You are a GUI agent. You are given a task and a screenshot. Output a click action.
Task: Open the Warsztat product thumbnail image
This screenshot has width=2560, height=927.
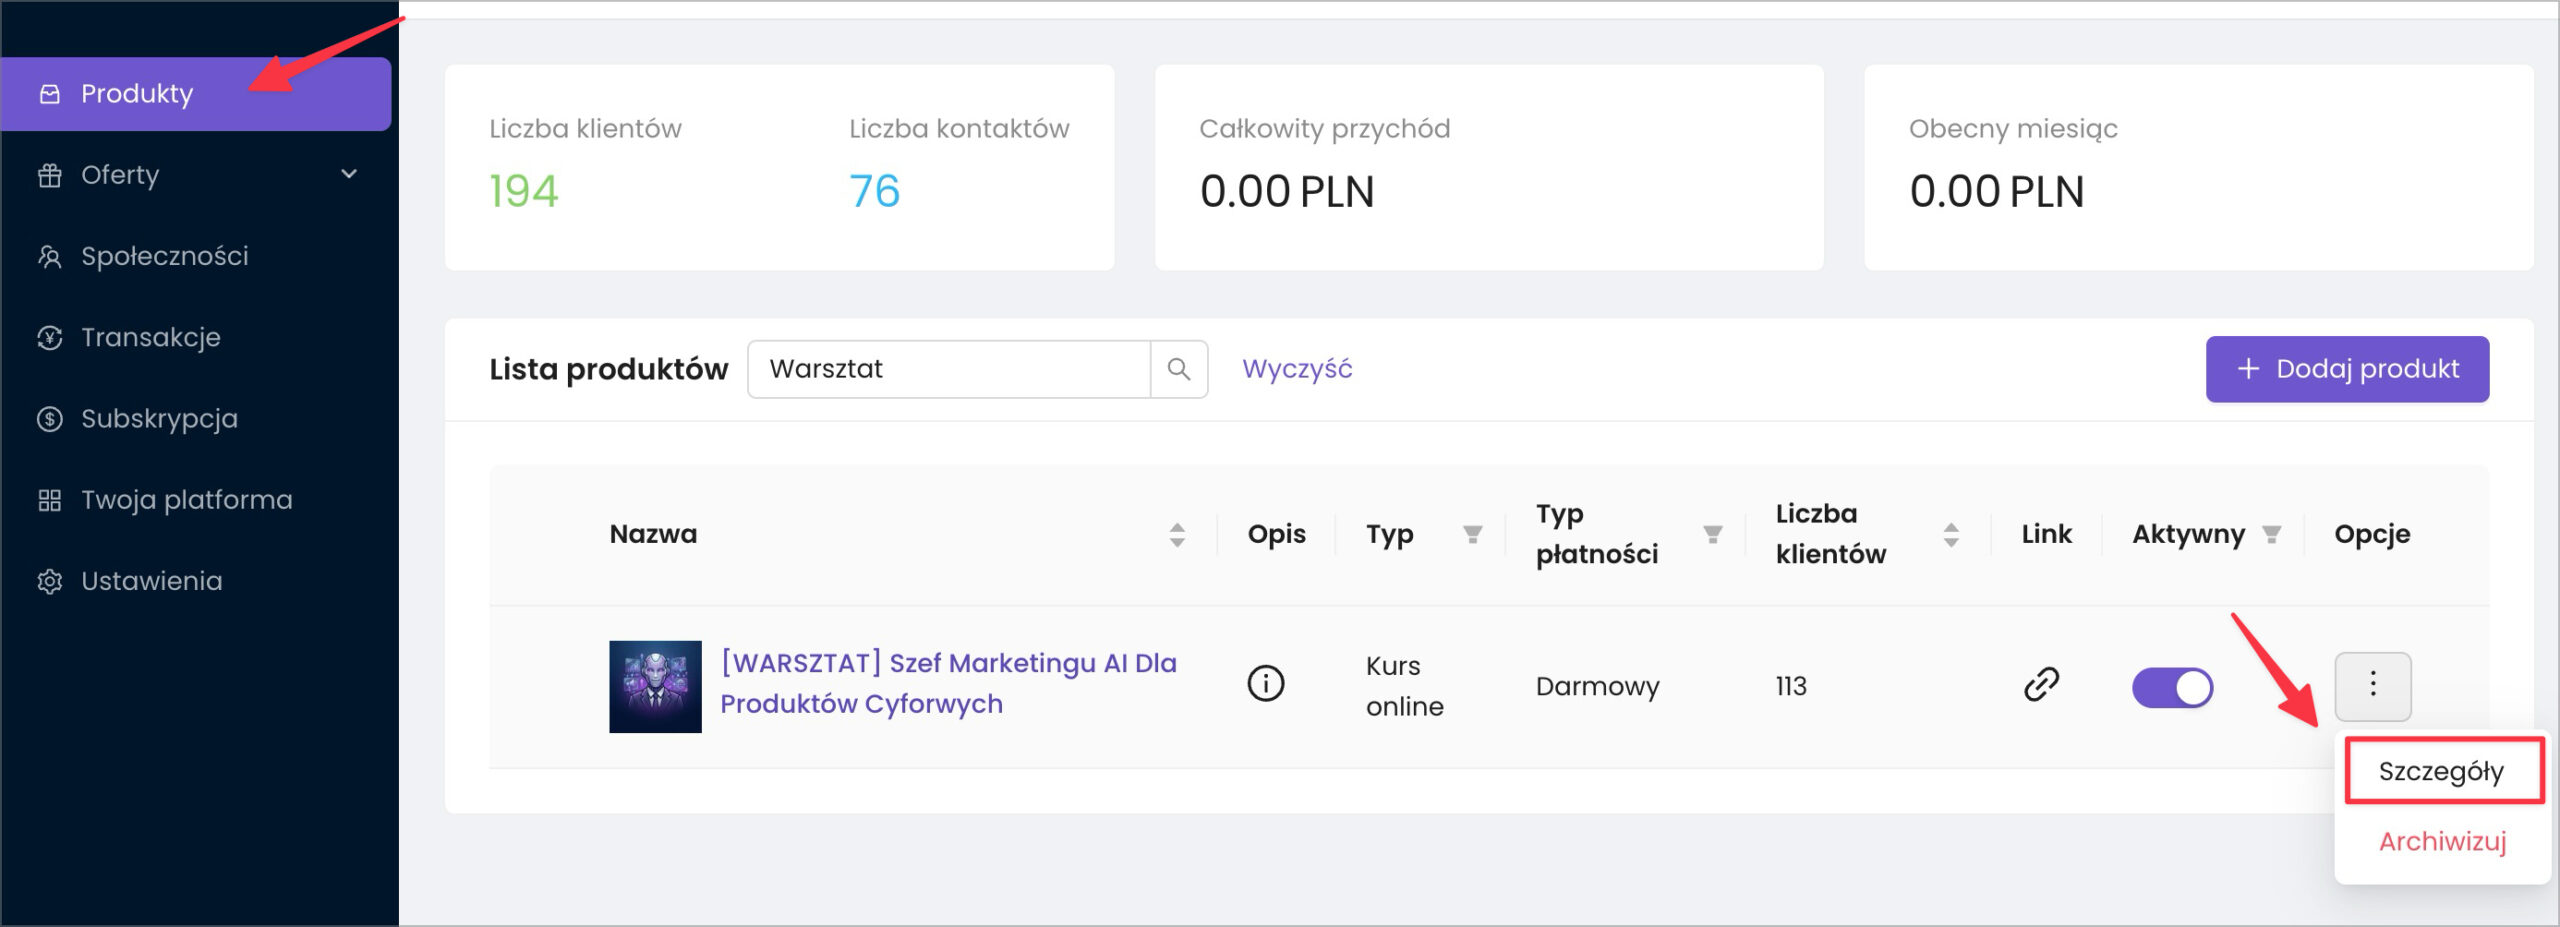click(655, 687)
